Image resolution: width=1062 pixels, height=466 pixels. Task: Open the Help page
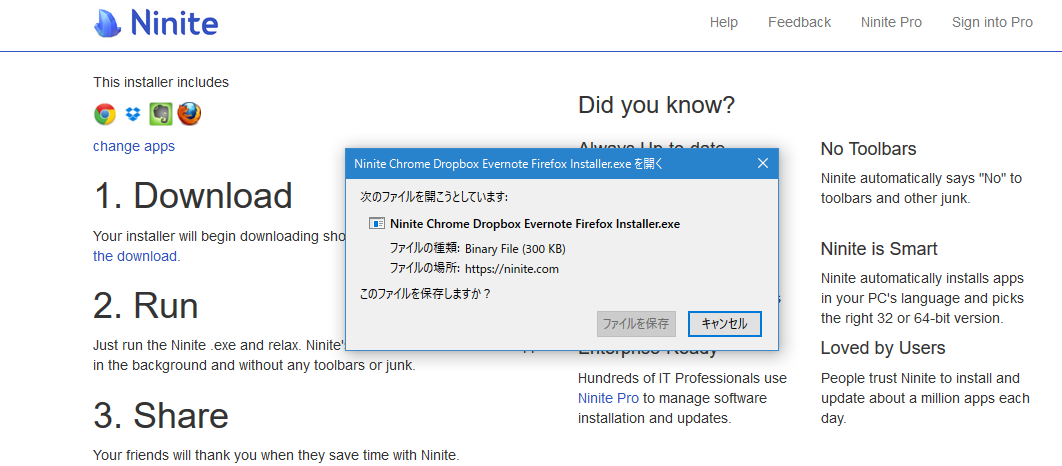point(723,22)
